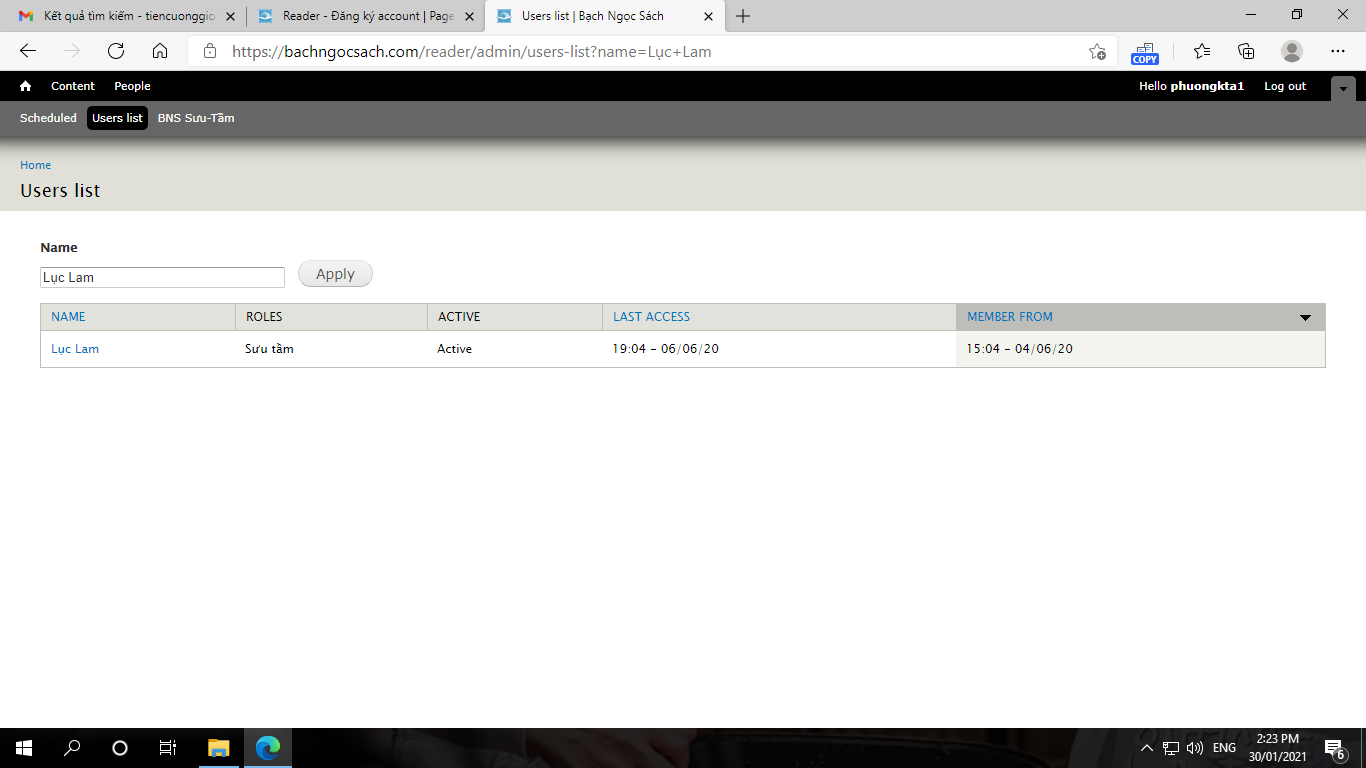The image size is (1366, 768).
Task: Open the Content admin menu
Action: [x=73, y=86]
